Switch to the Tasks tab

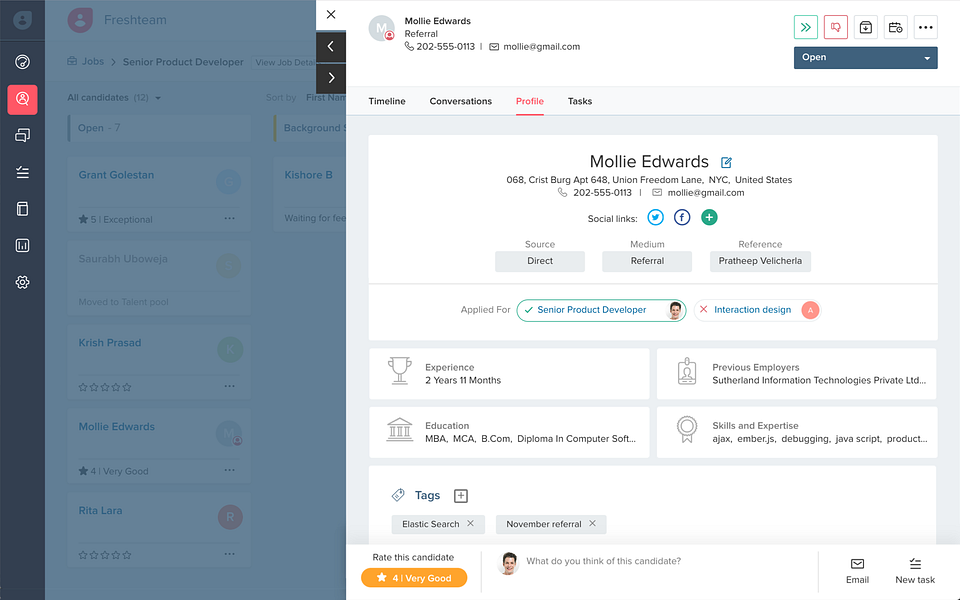coord(580,101)
